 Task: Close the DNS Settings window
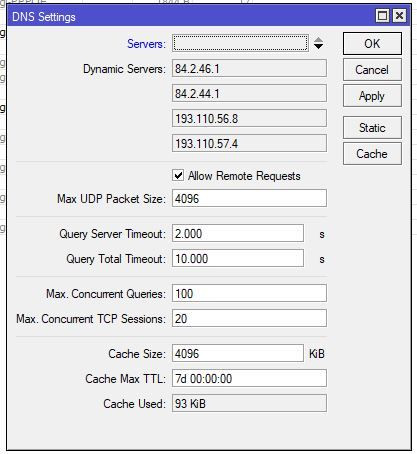click(x=399, y=16)
